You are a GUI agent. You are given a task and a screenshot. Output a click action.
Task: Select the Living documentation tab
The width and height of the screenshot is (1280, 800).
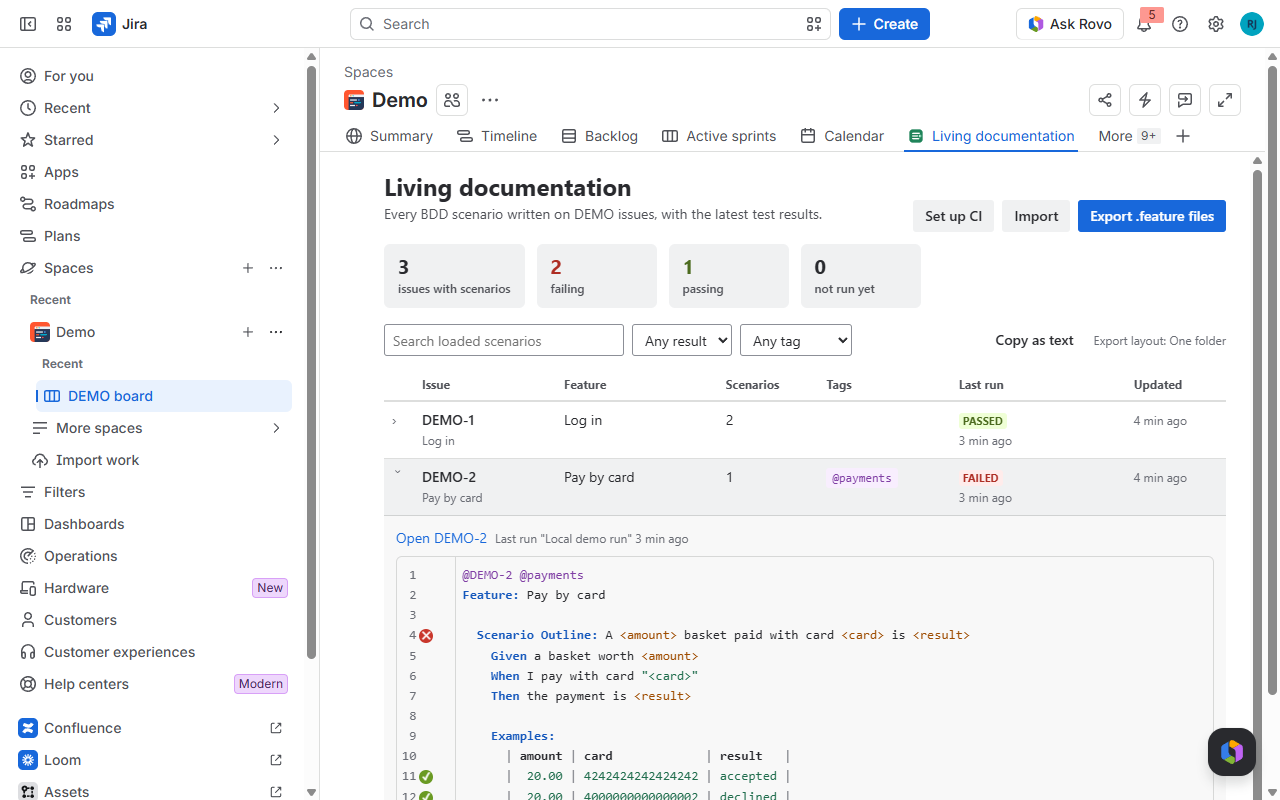[991, 136]
